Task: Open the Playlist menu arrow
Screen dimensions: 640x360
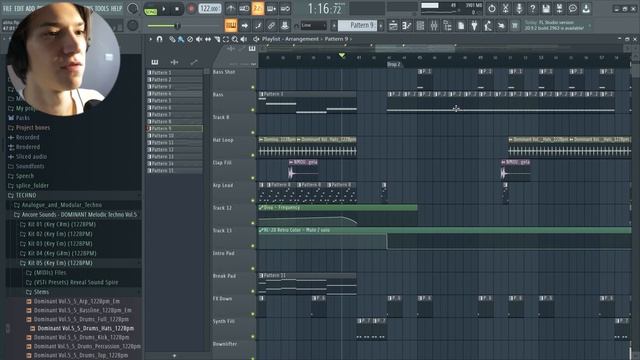Action: pyautogui.click(x=150, y=39)
